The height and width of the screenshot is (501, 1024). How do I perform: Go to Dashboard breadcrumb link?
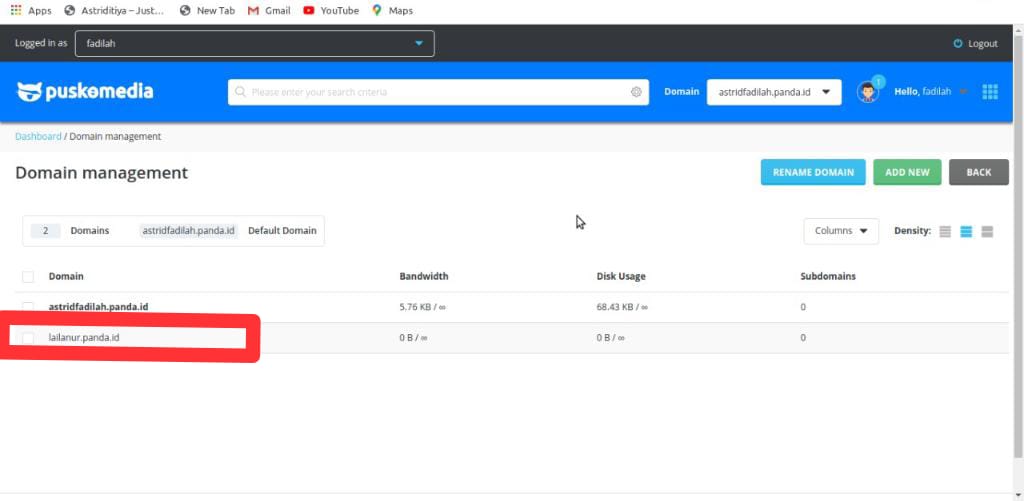[x=38, y=136]
